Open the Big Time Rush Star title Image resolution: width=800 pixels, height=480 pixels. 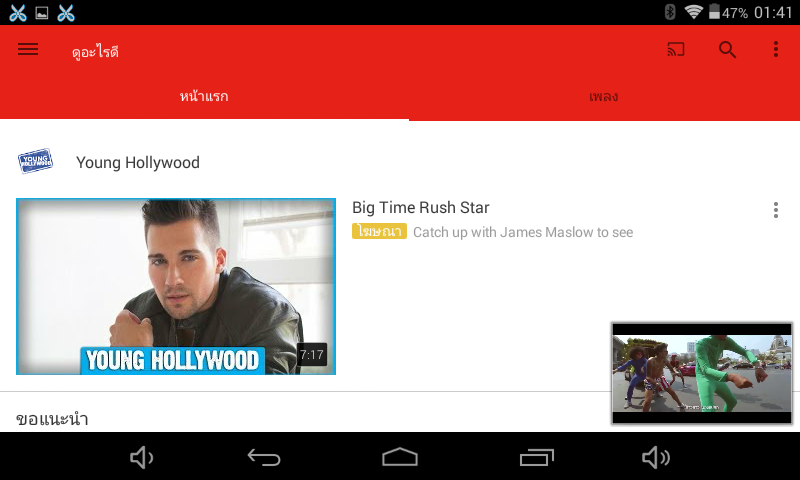click(x=420, y=208)
